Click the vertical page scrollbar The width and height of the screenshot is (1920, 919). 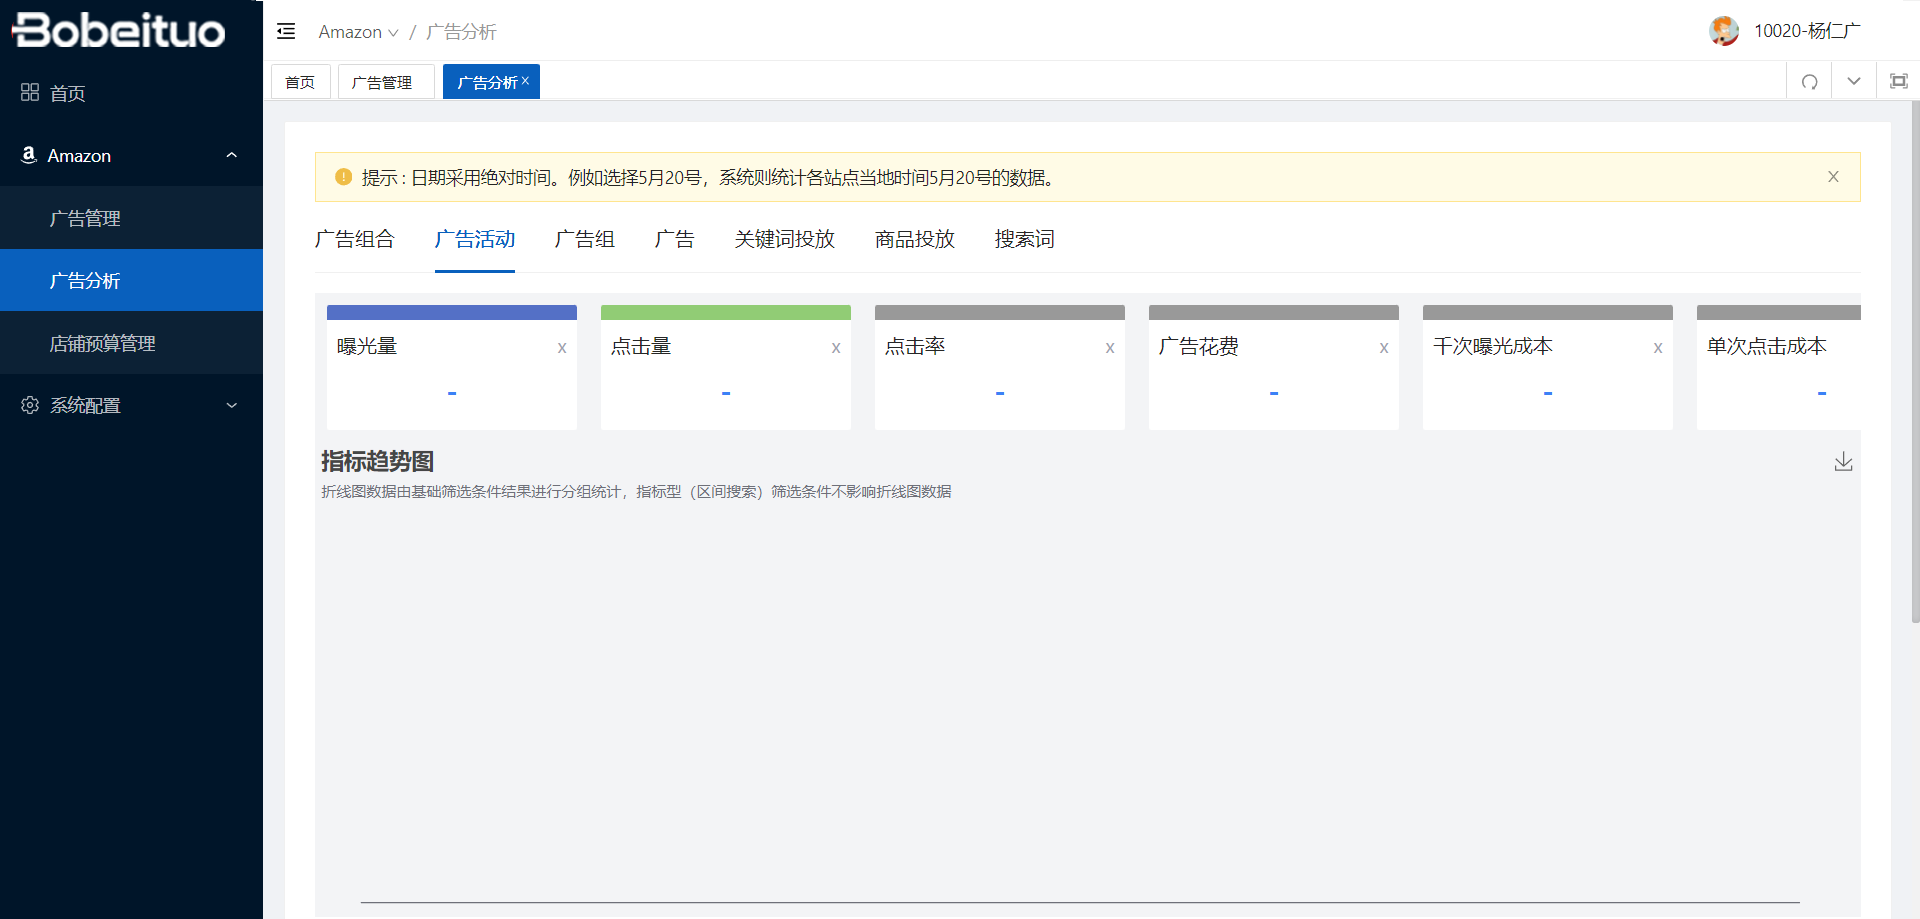pyautogui.click(x=1915, y=360)
